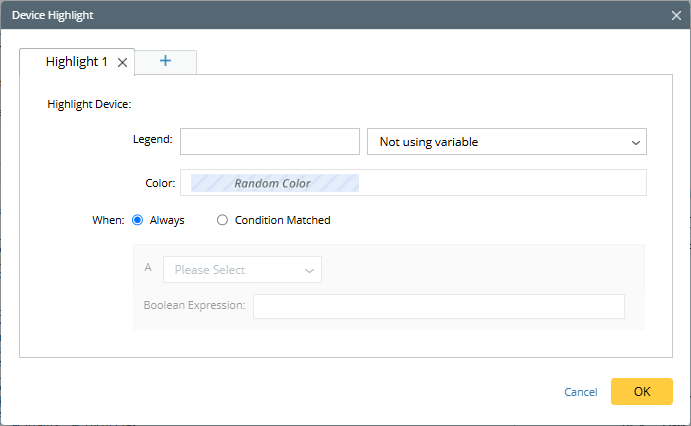
Task: Enable the Condition Matched option
Action: (x=222, y=220)
